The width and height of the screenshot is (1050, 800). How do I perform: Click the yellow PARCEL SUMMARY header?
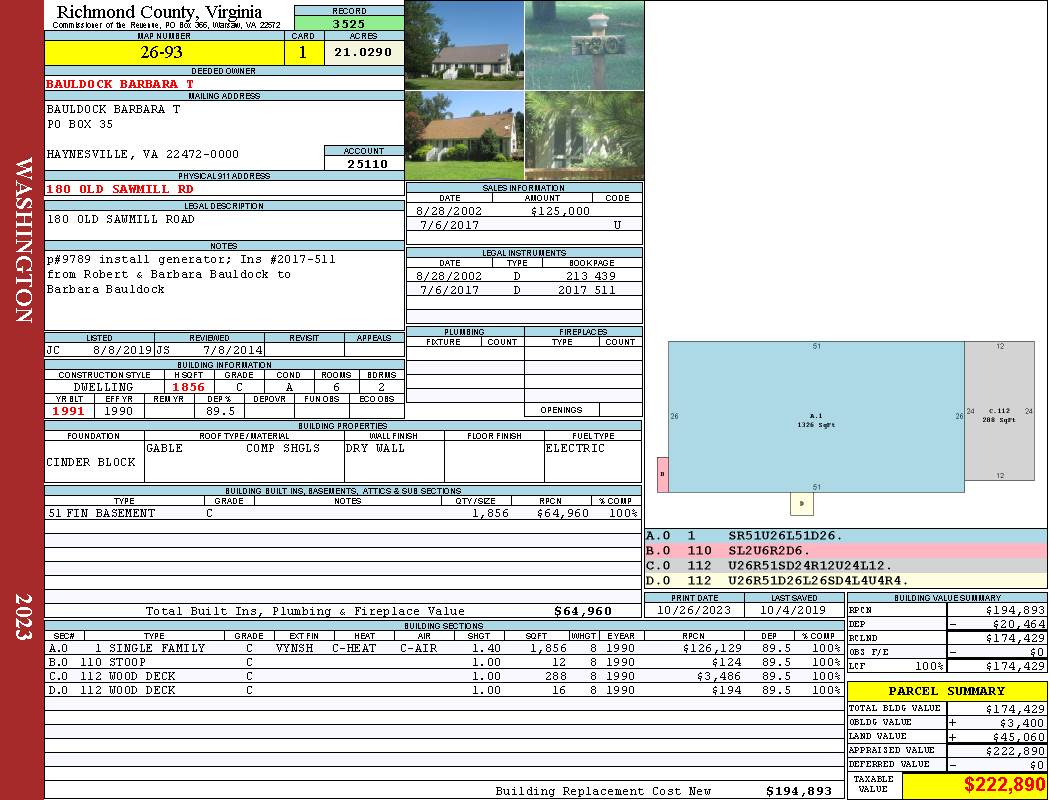947,691
